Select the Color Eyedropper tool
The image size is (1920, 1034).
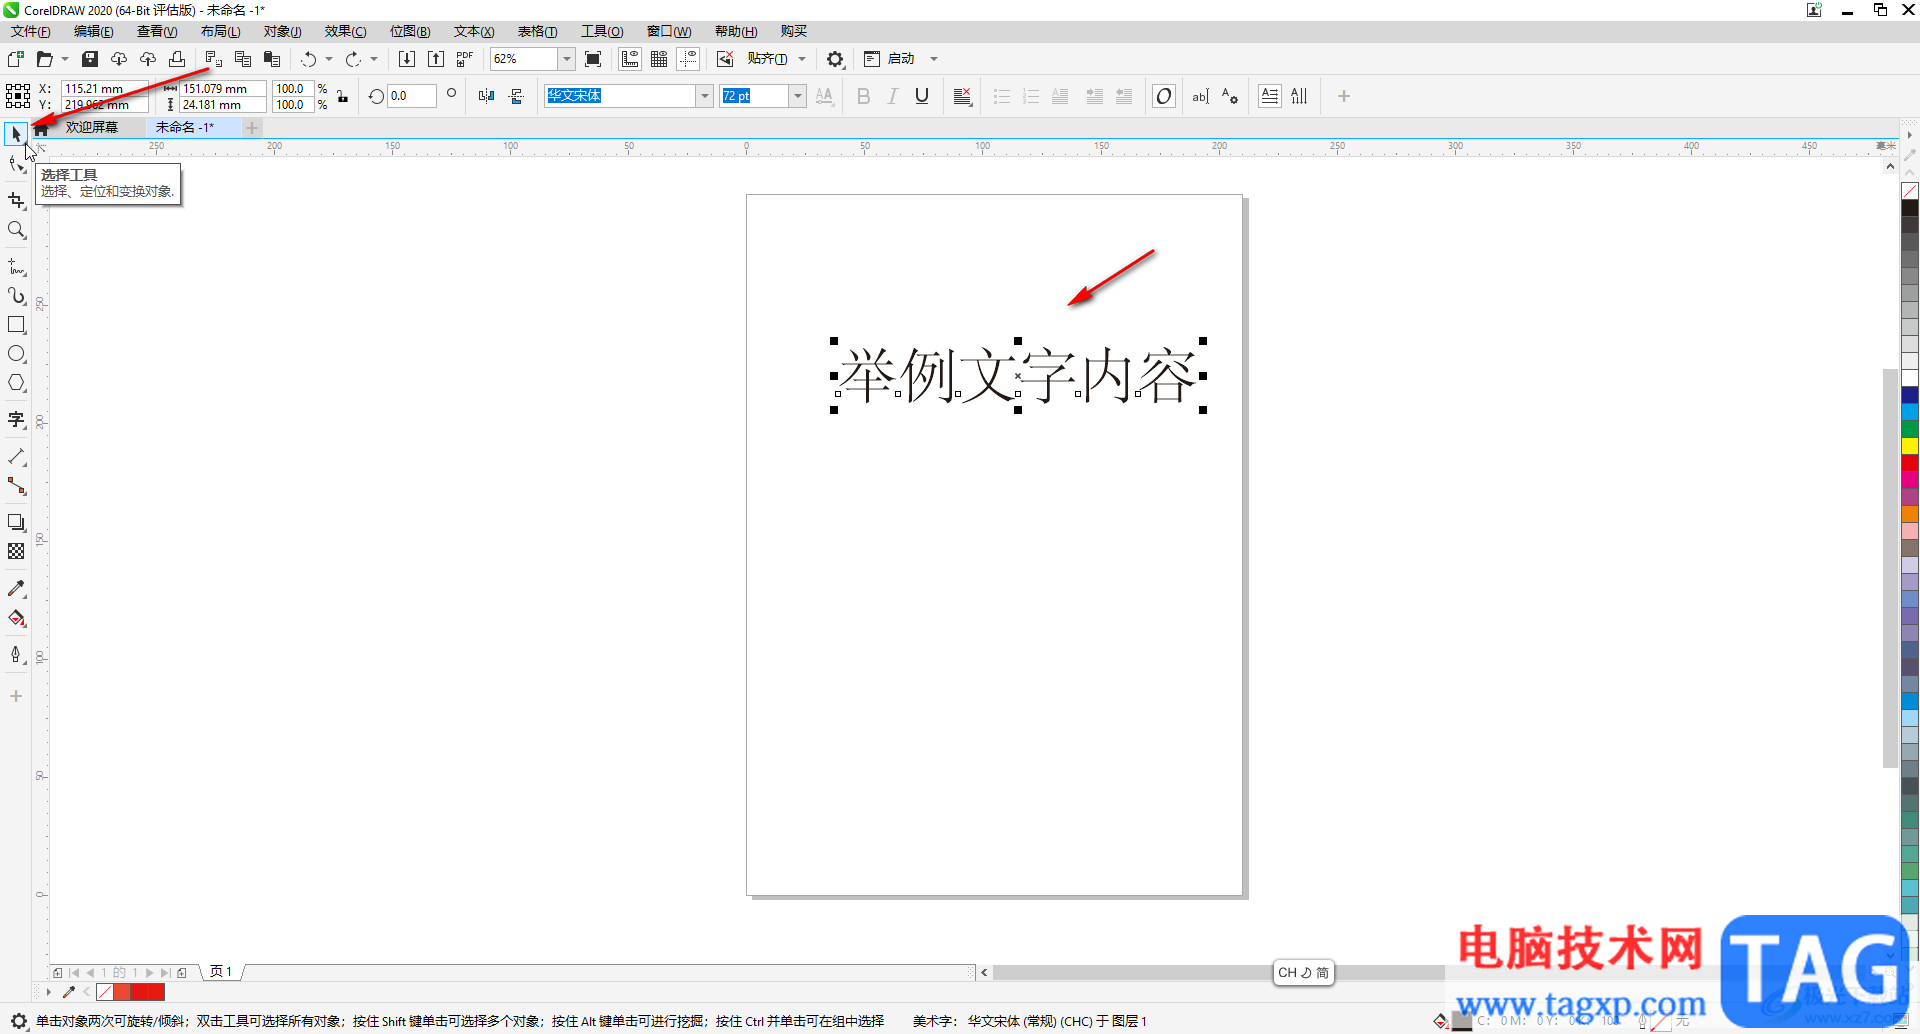pos(16,589)
